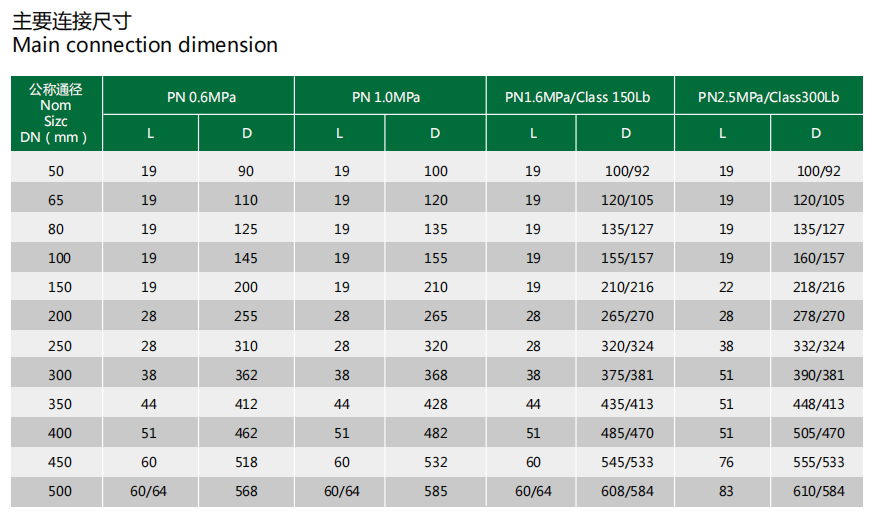Click the Chinese title '主要连接尺寸'

[72, 18]
